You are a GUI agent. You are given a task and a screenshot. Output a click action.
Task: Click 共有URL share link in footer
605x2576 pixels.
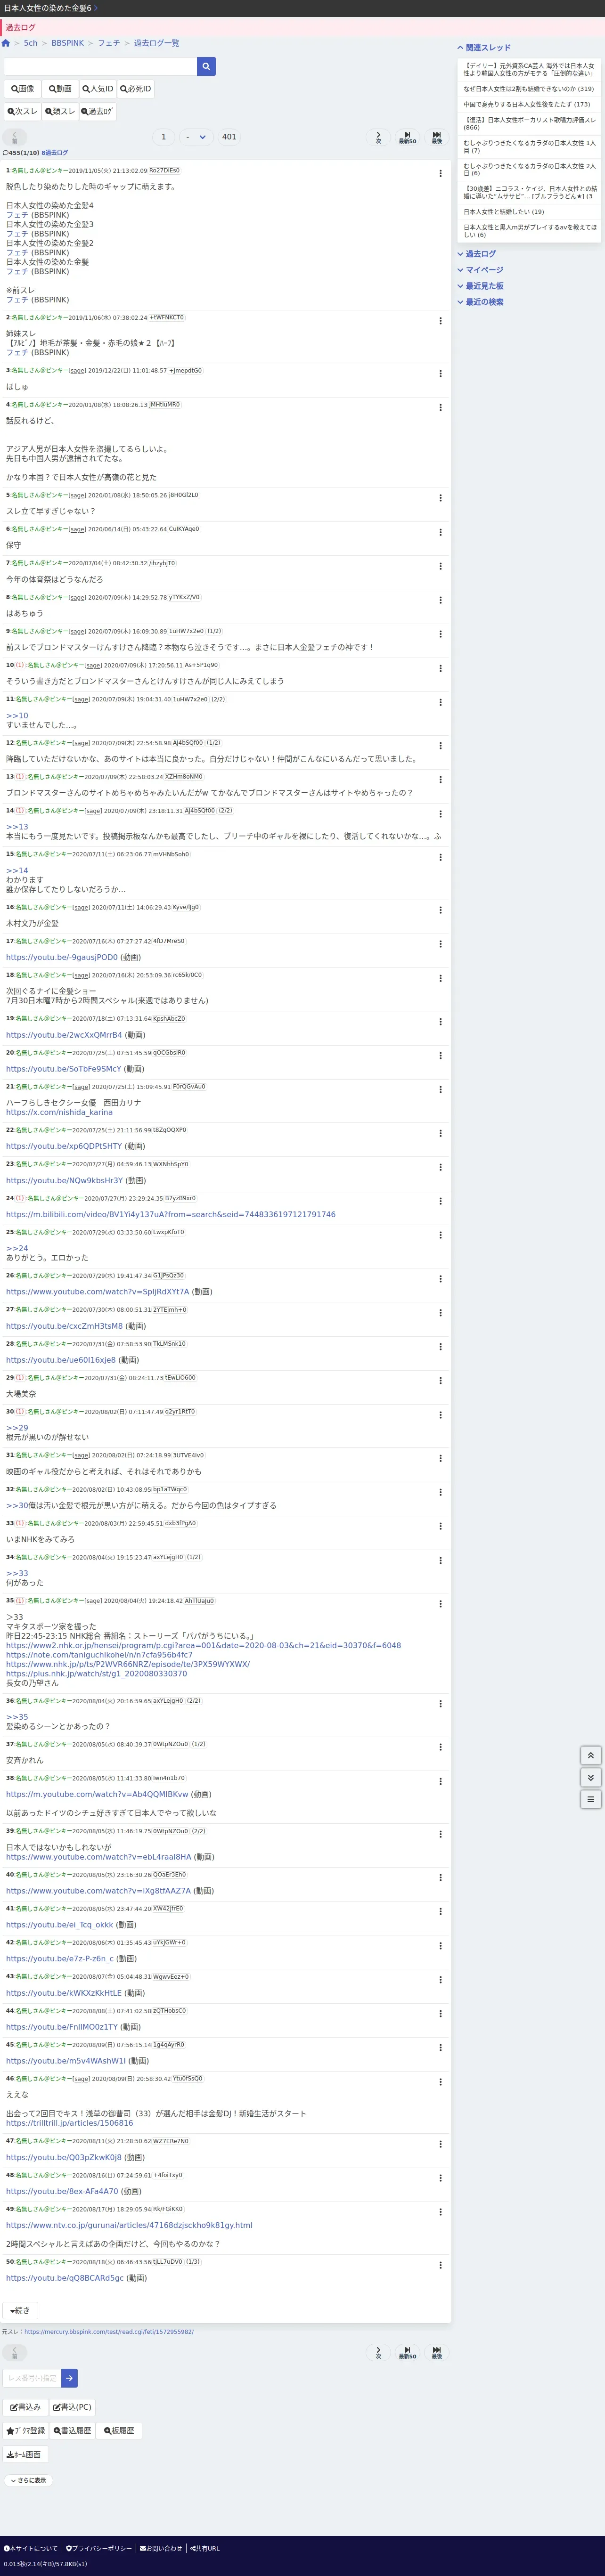coord(204,2548)
